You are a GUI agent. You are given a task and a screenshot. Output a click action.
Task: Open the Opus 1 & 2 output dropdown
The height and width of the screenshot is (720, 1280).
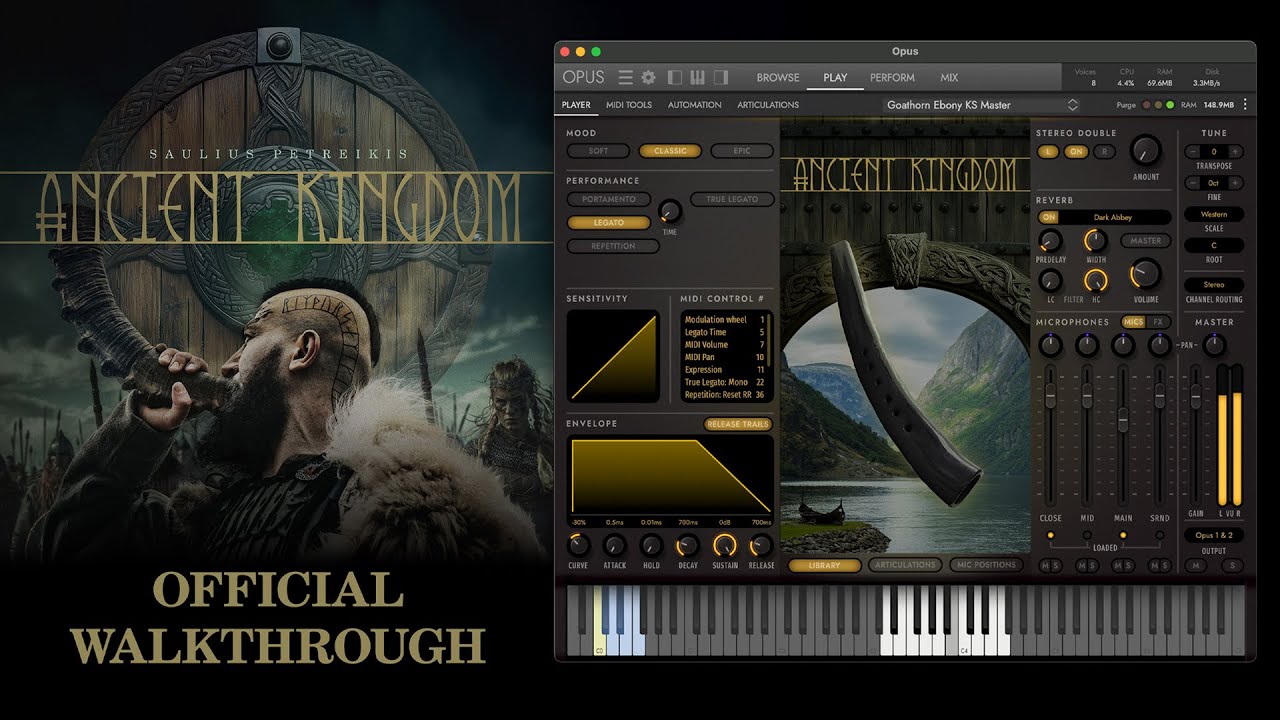click(x=1214, y=535)
